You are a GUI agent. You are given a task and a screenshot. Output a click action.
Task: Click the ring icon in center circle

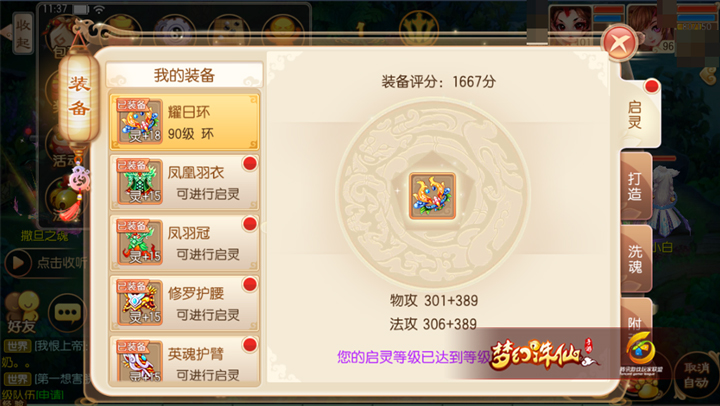432,196
